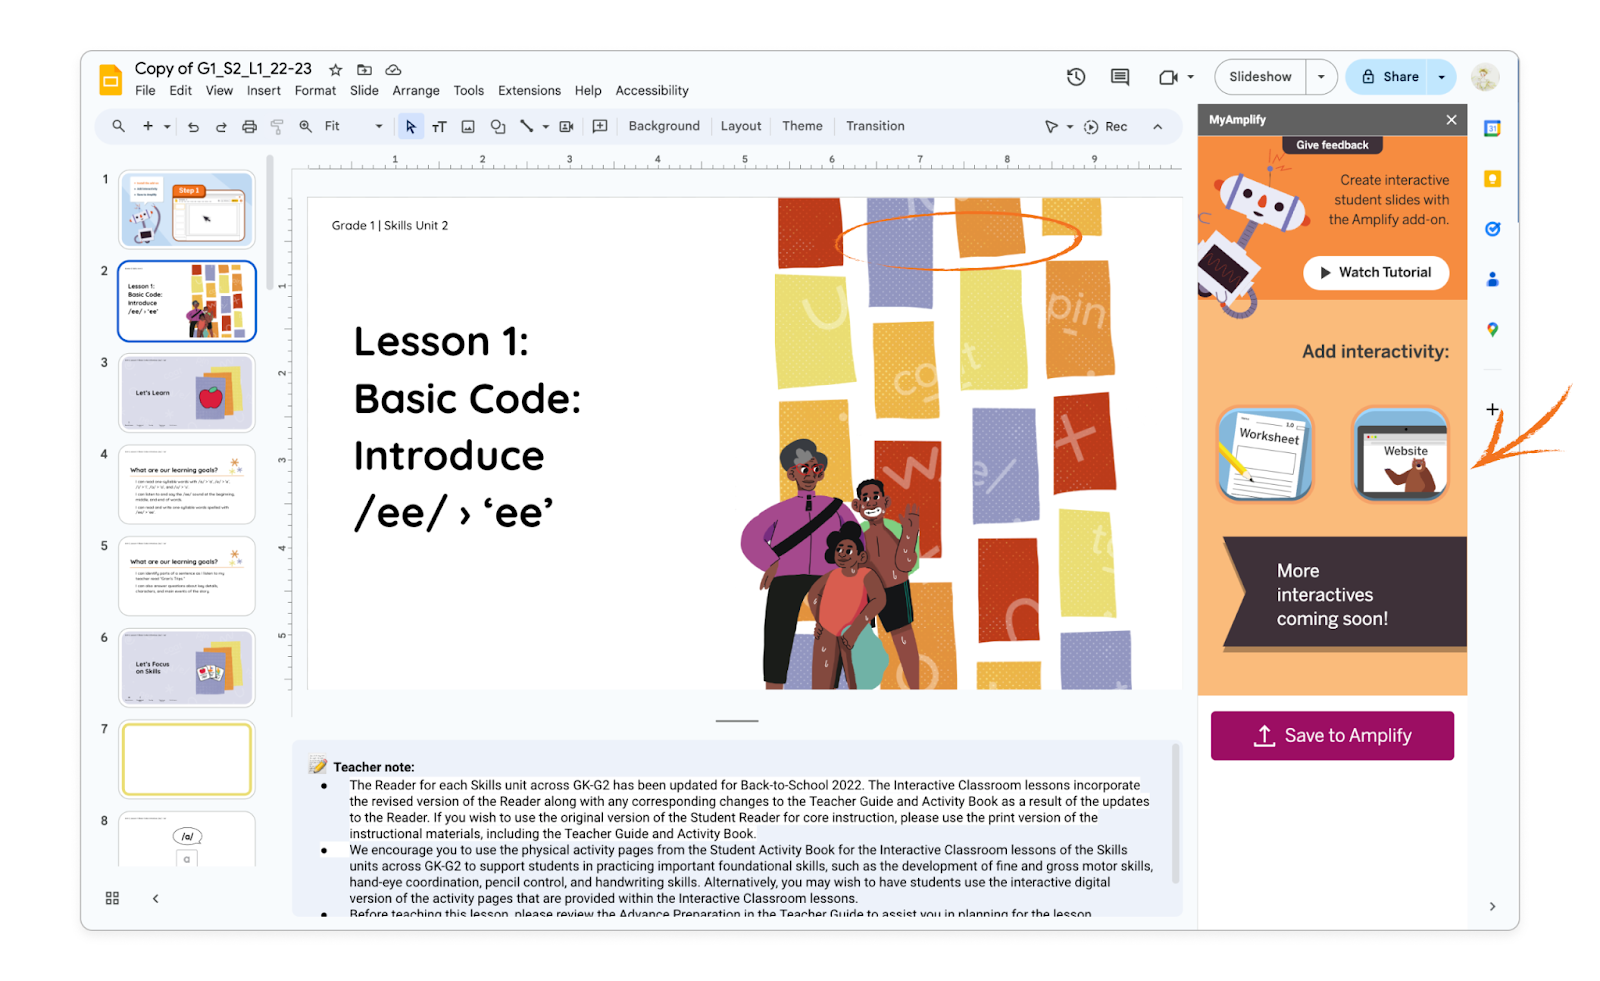Click the Watch Tutorial button
This screenshot has height=981, width=1600.
click(x=1375, y=273)
